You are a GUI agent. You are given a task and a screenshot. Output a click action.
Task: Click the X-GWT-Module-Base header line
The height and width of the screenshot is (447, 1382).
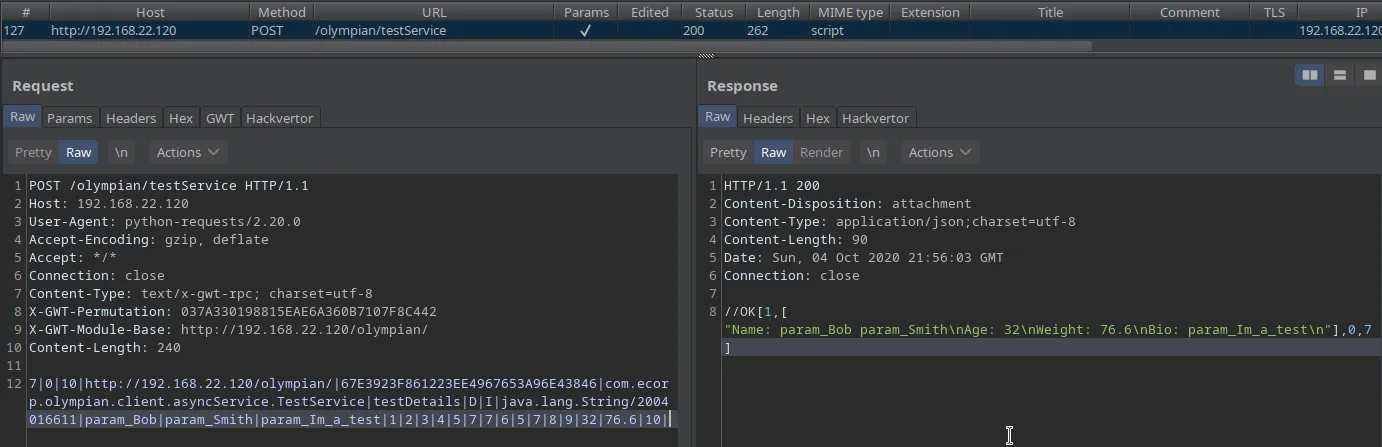pos(229,330)
